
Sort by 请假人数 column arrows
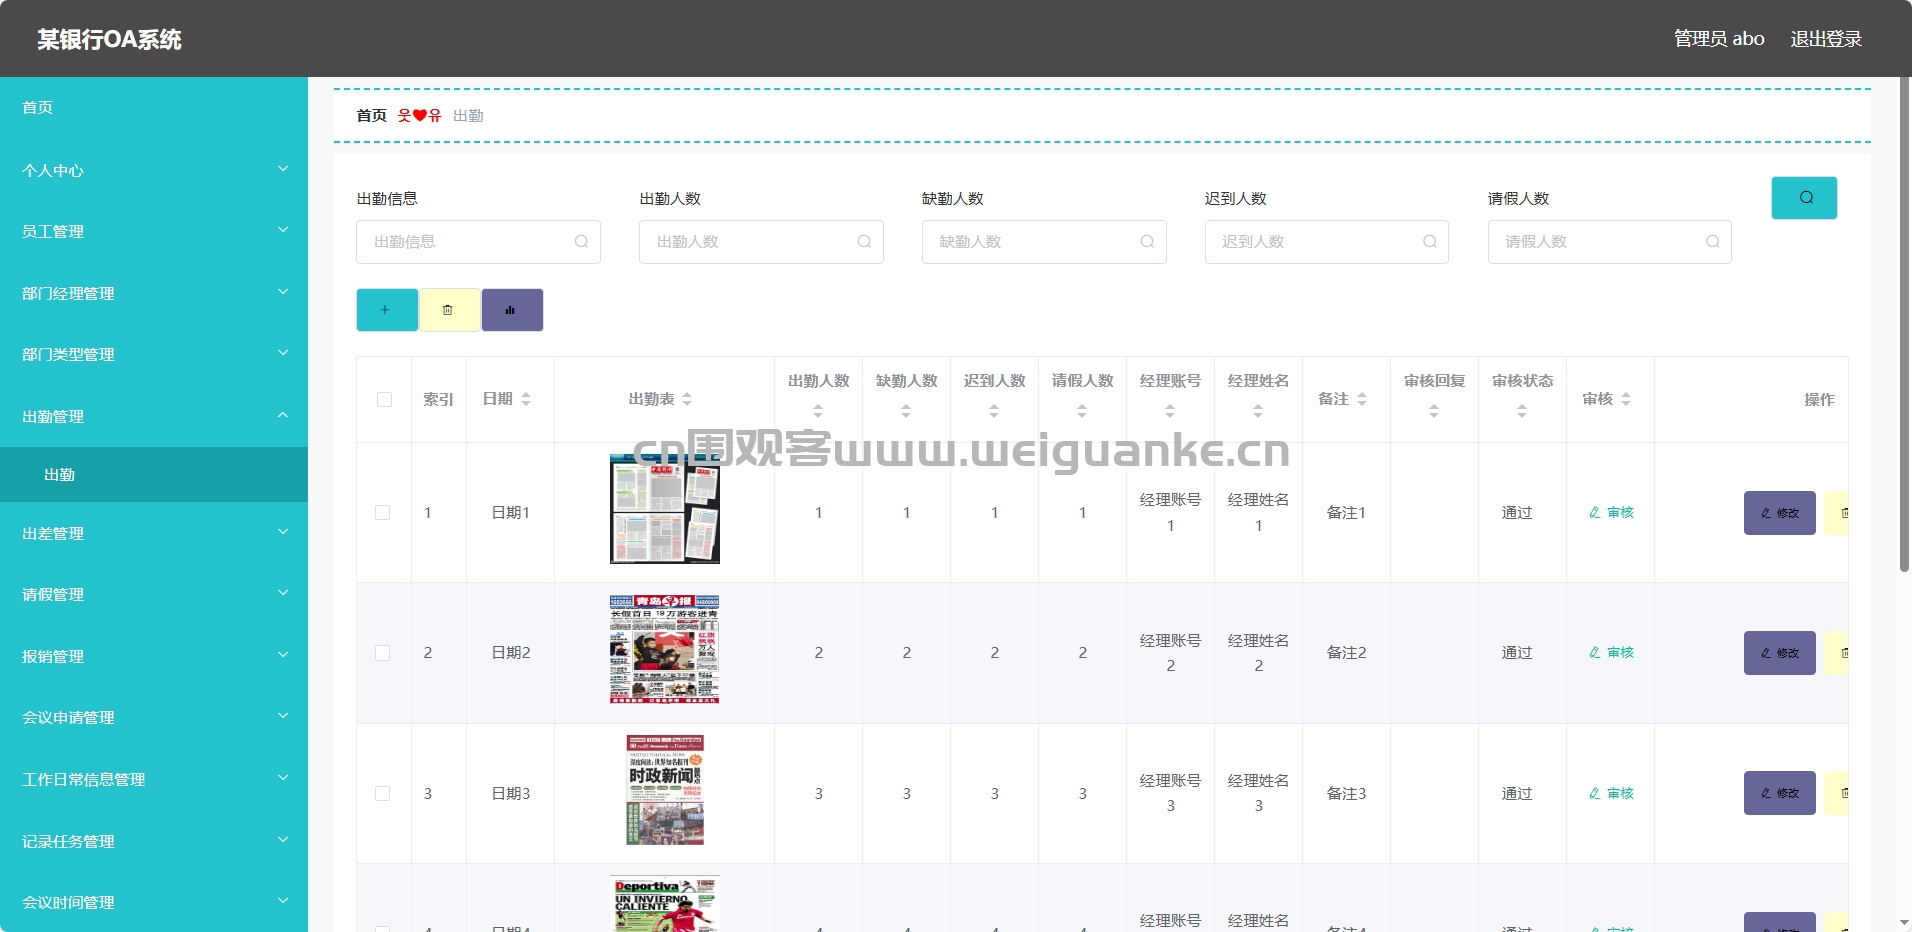1082,411
